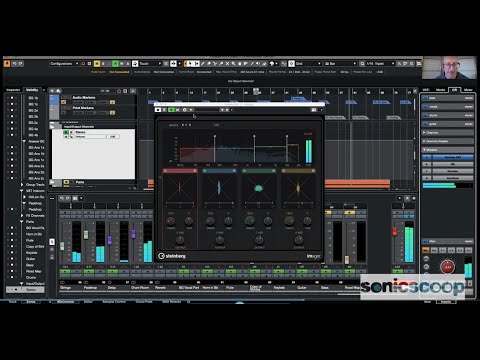The width and height of the screenshot is (480, 360).
Task: Toggle the yellow global Mute M button
Action: 97,63
